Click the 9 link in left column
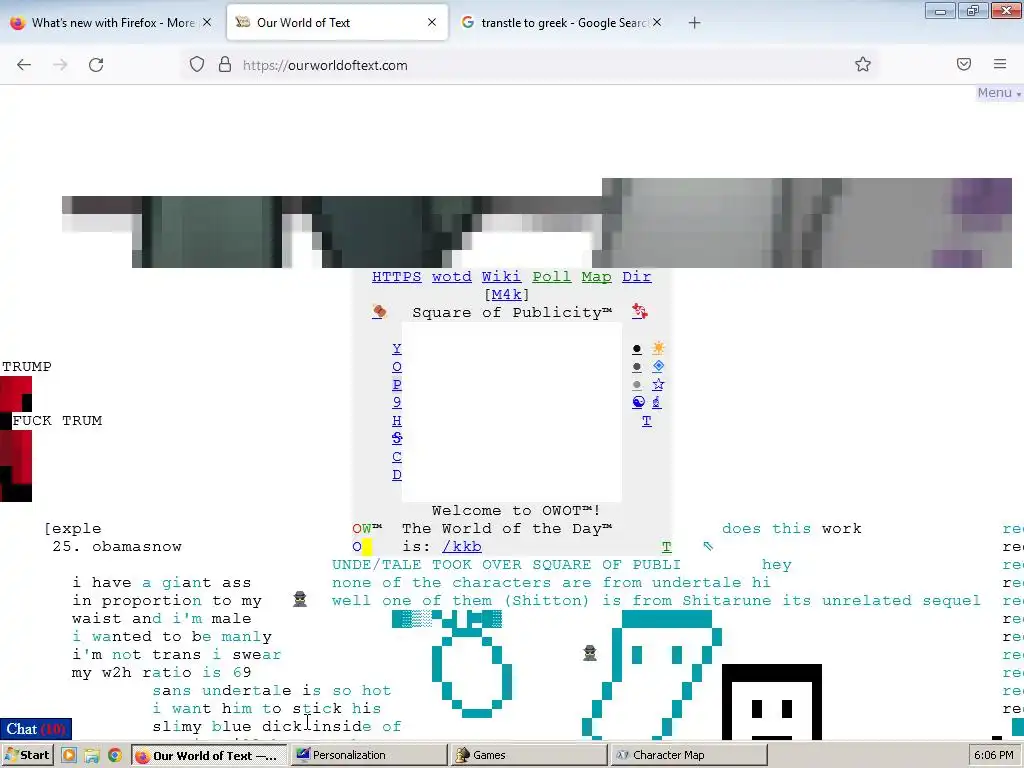 point(396,402)
